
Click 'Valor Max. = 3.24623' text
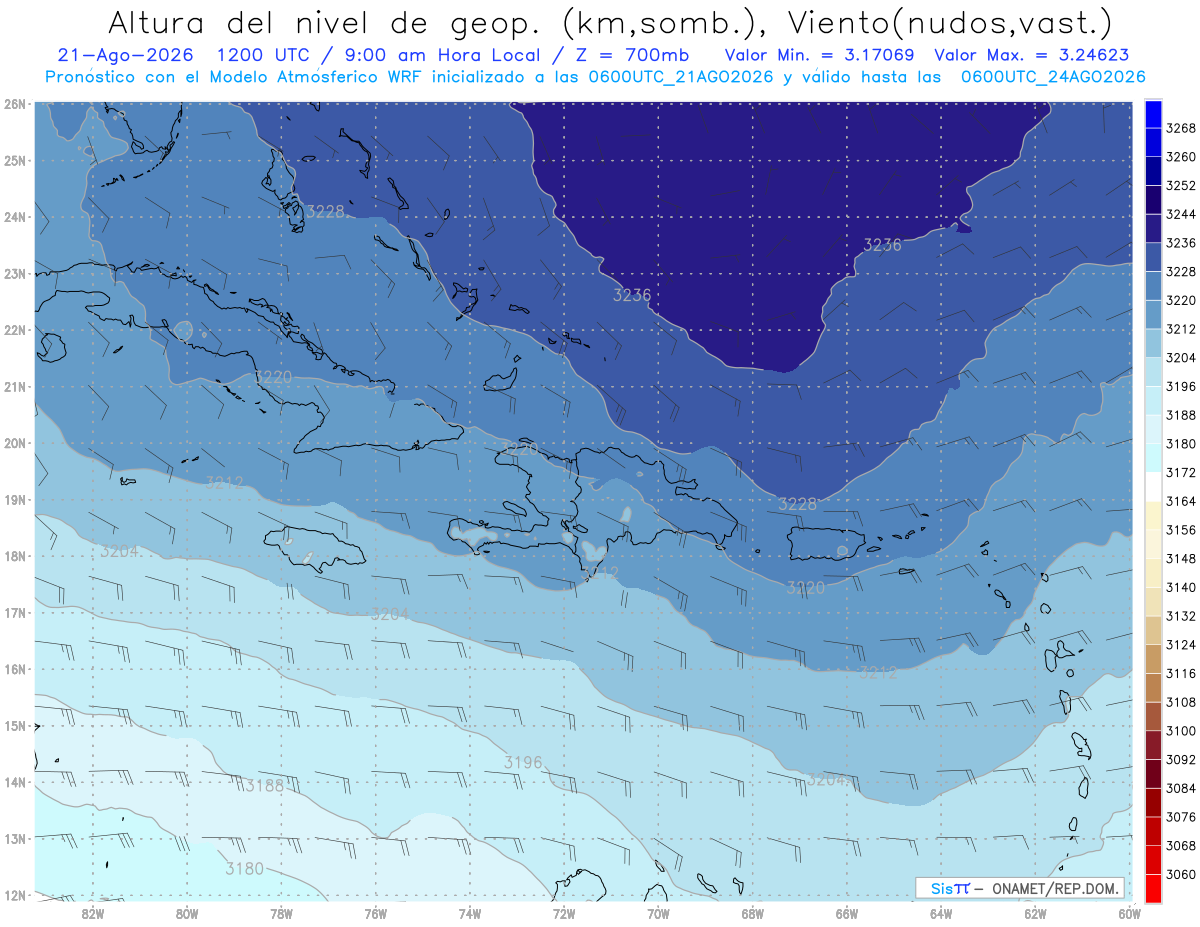1031,55
